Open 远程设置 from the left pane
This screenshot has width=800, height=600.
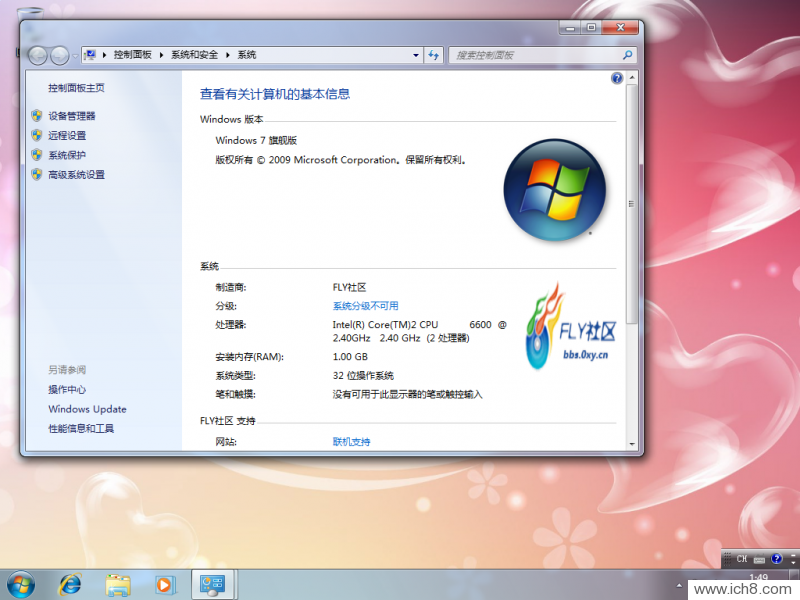pos(67,135)
